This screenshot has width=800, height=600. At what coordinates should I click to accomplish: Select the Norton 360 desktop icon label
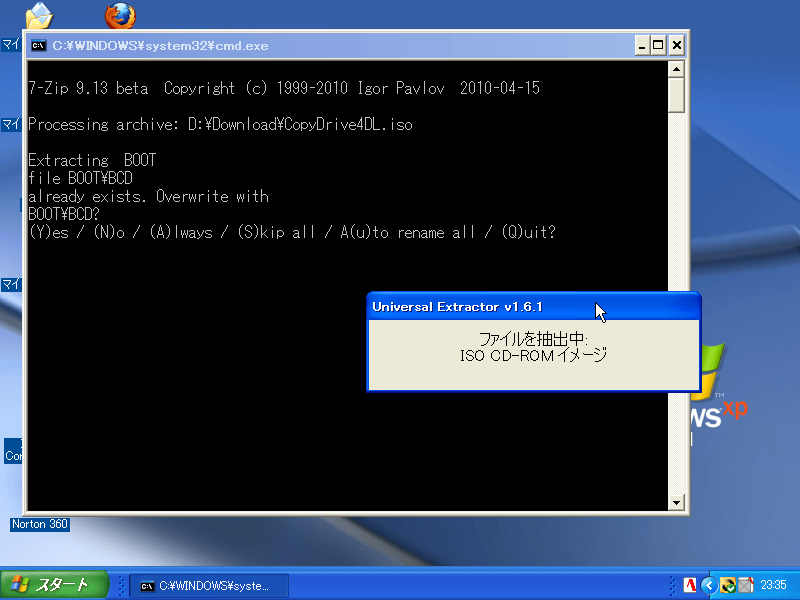coord(40,524)
